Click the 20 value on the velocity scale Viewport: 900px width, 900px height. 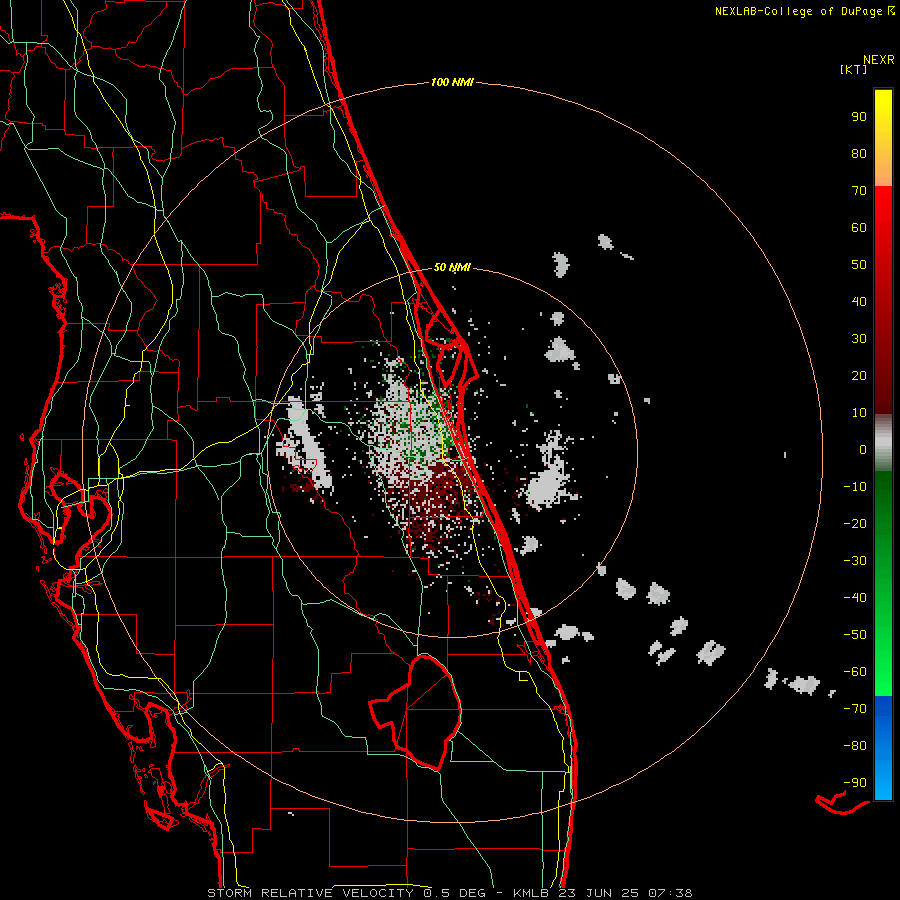tap(859, 376)
